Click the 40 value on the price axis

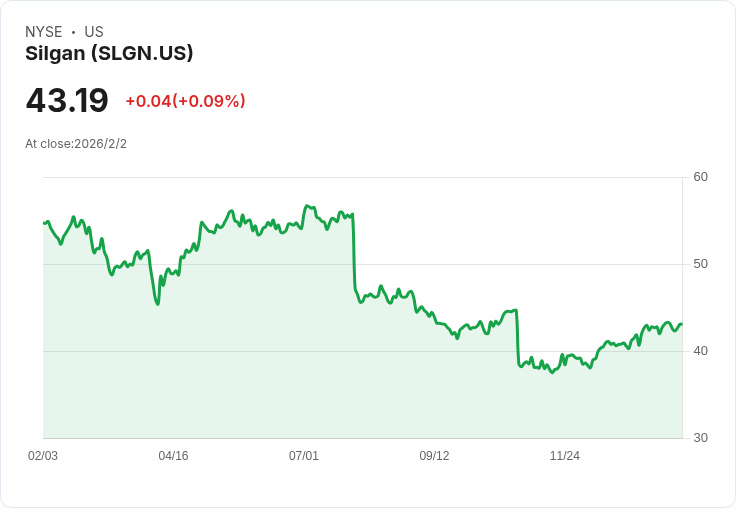[701, 351]
